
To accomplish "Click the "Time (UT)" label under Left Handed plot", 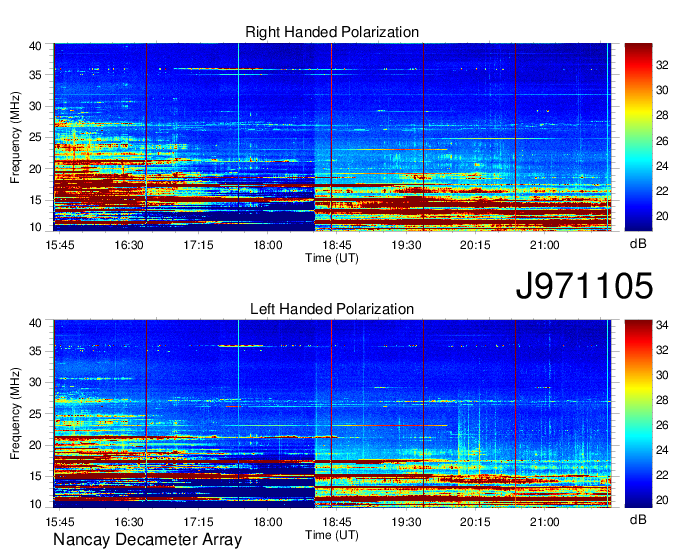I will (332, 535).
